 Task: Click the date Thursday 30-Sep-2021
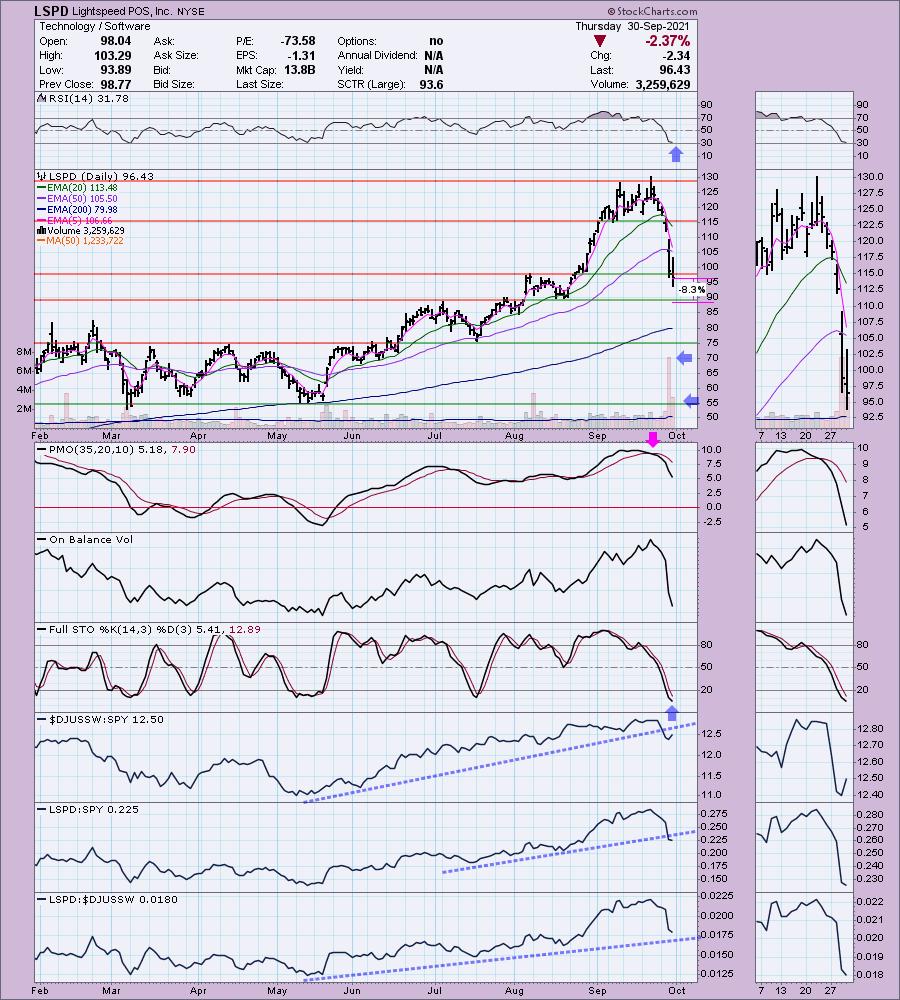coord(632,26)
